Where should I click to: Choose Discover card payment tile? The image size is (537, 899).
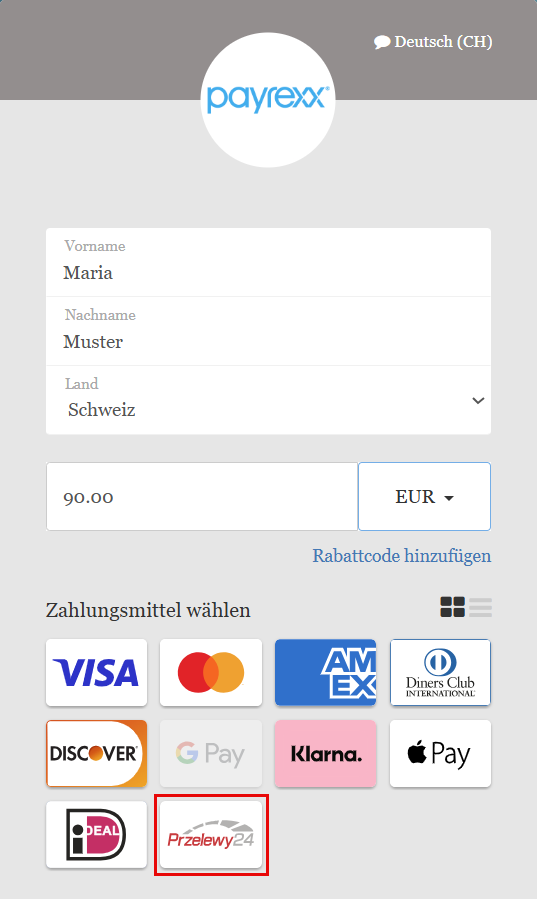[x=96, y=753]
